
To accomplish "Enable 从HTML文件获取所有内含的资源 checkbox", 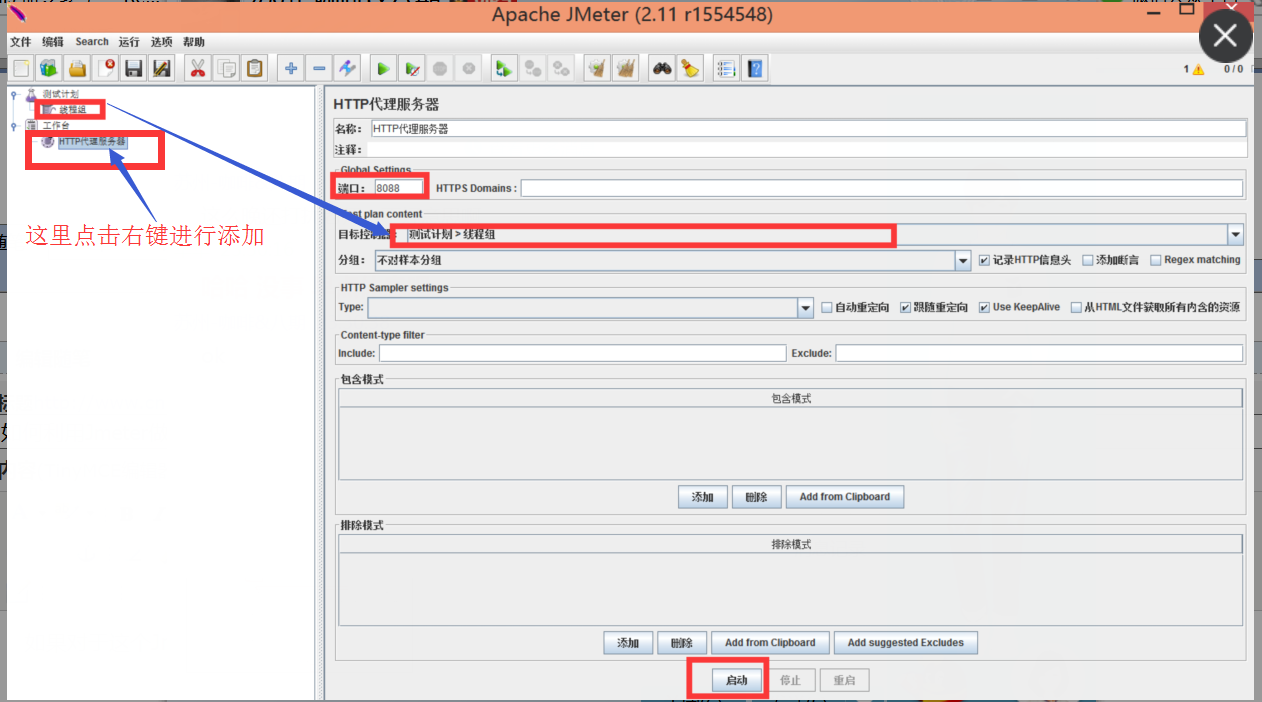I will tap(1076, 308).
